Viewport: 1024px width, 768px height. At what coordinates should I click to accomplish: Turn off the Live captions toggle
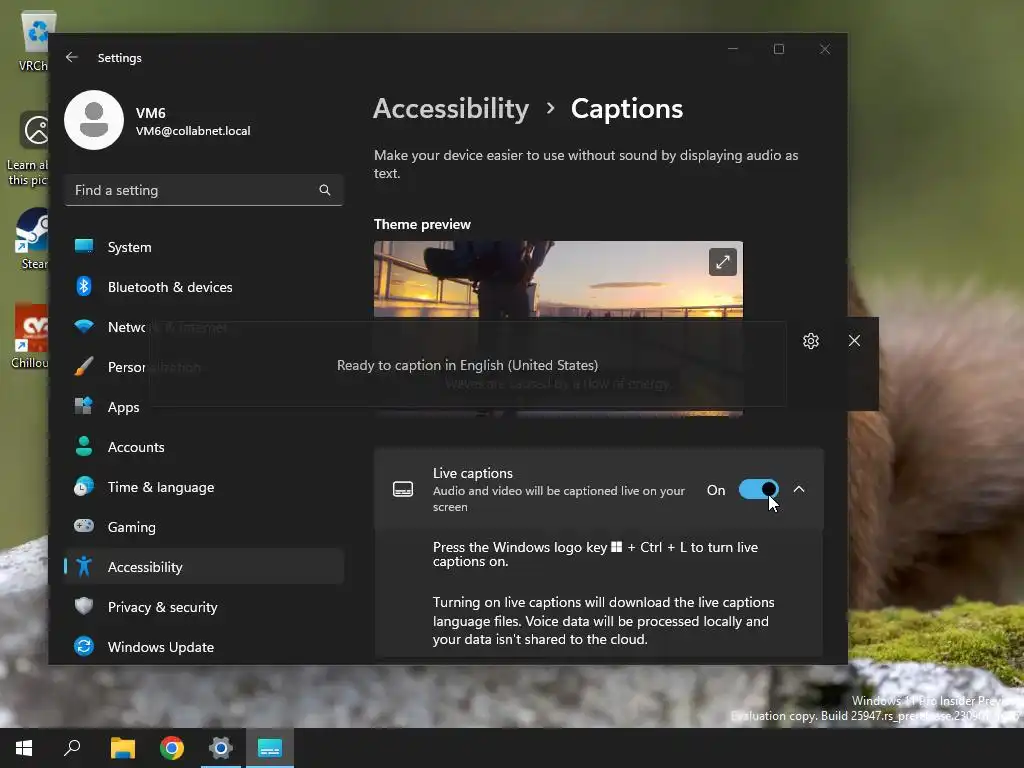(x=758, y=489)
